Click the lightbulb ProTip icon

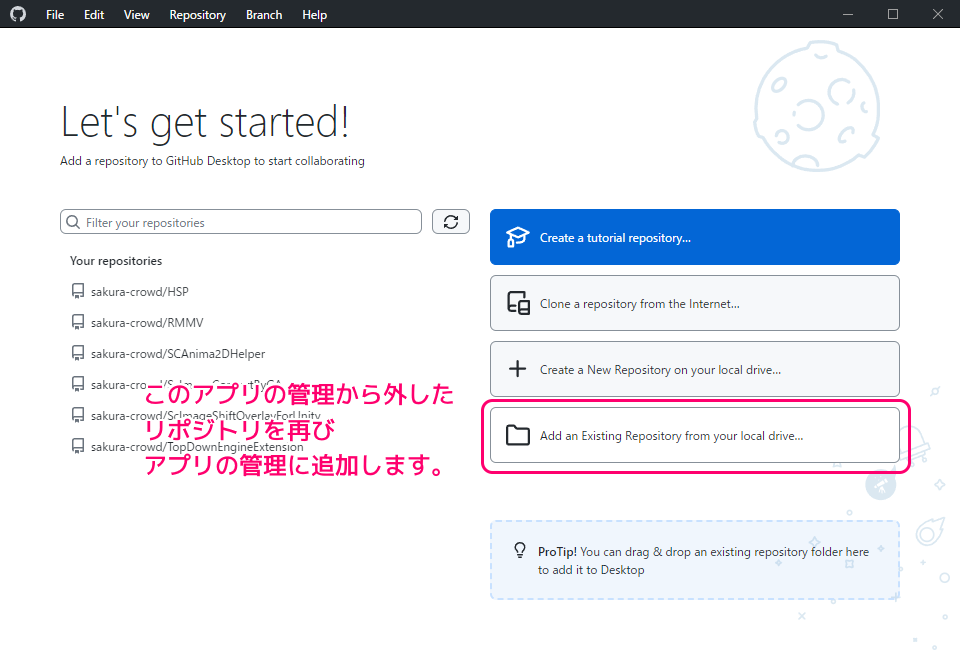(x=520, y=550)
